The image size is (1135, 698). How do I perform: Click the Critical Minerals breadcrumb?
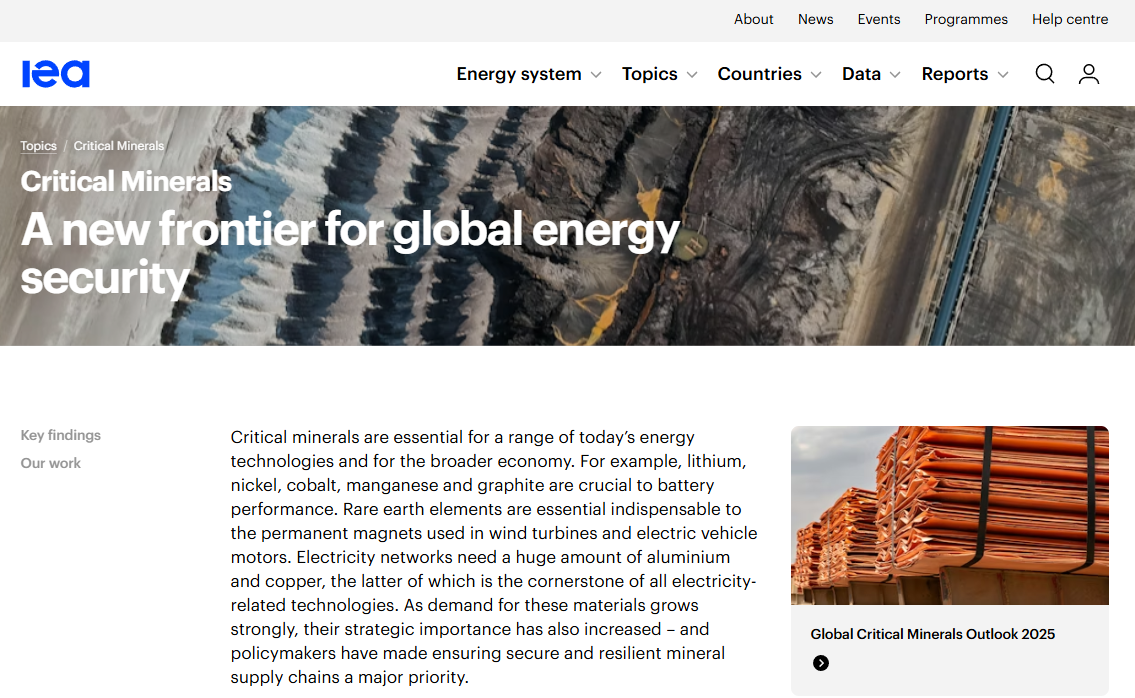pos(119,146)
